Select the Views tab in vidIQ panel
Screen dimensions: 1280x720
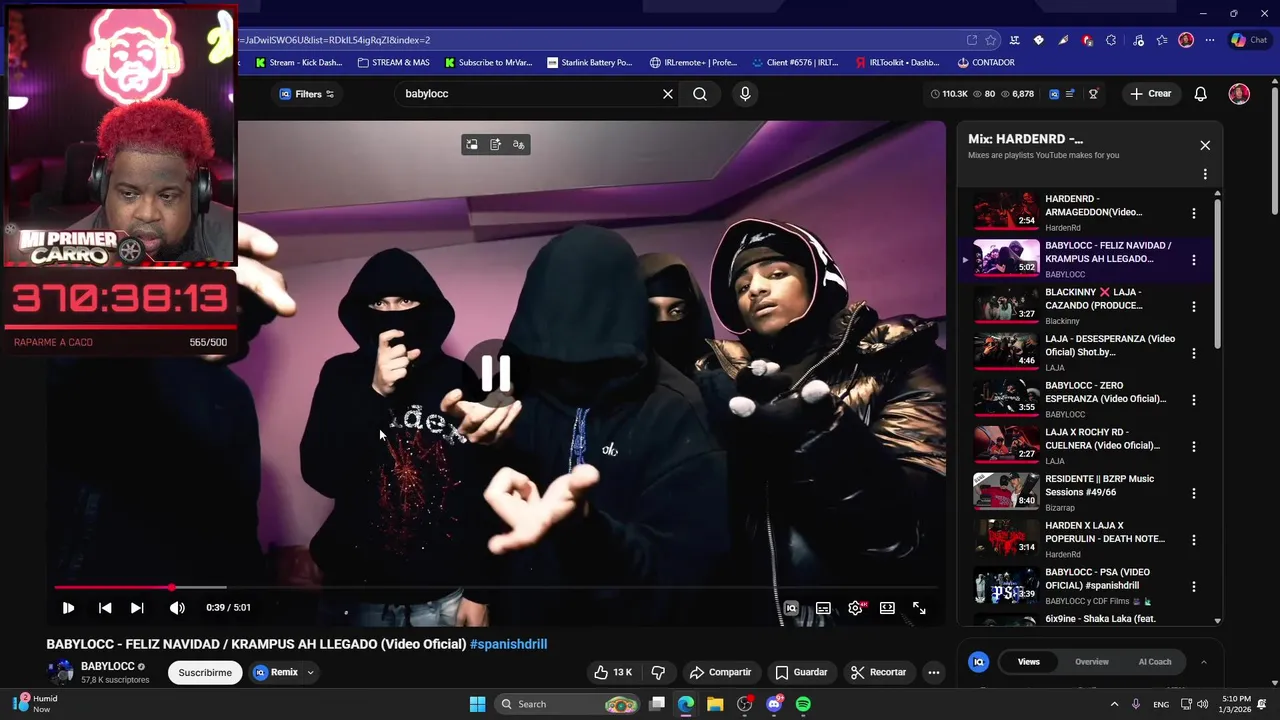point(1029,661)
